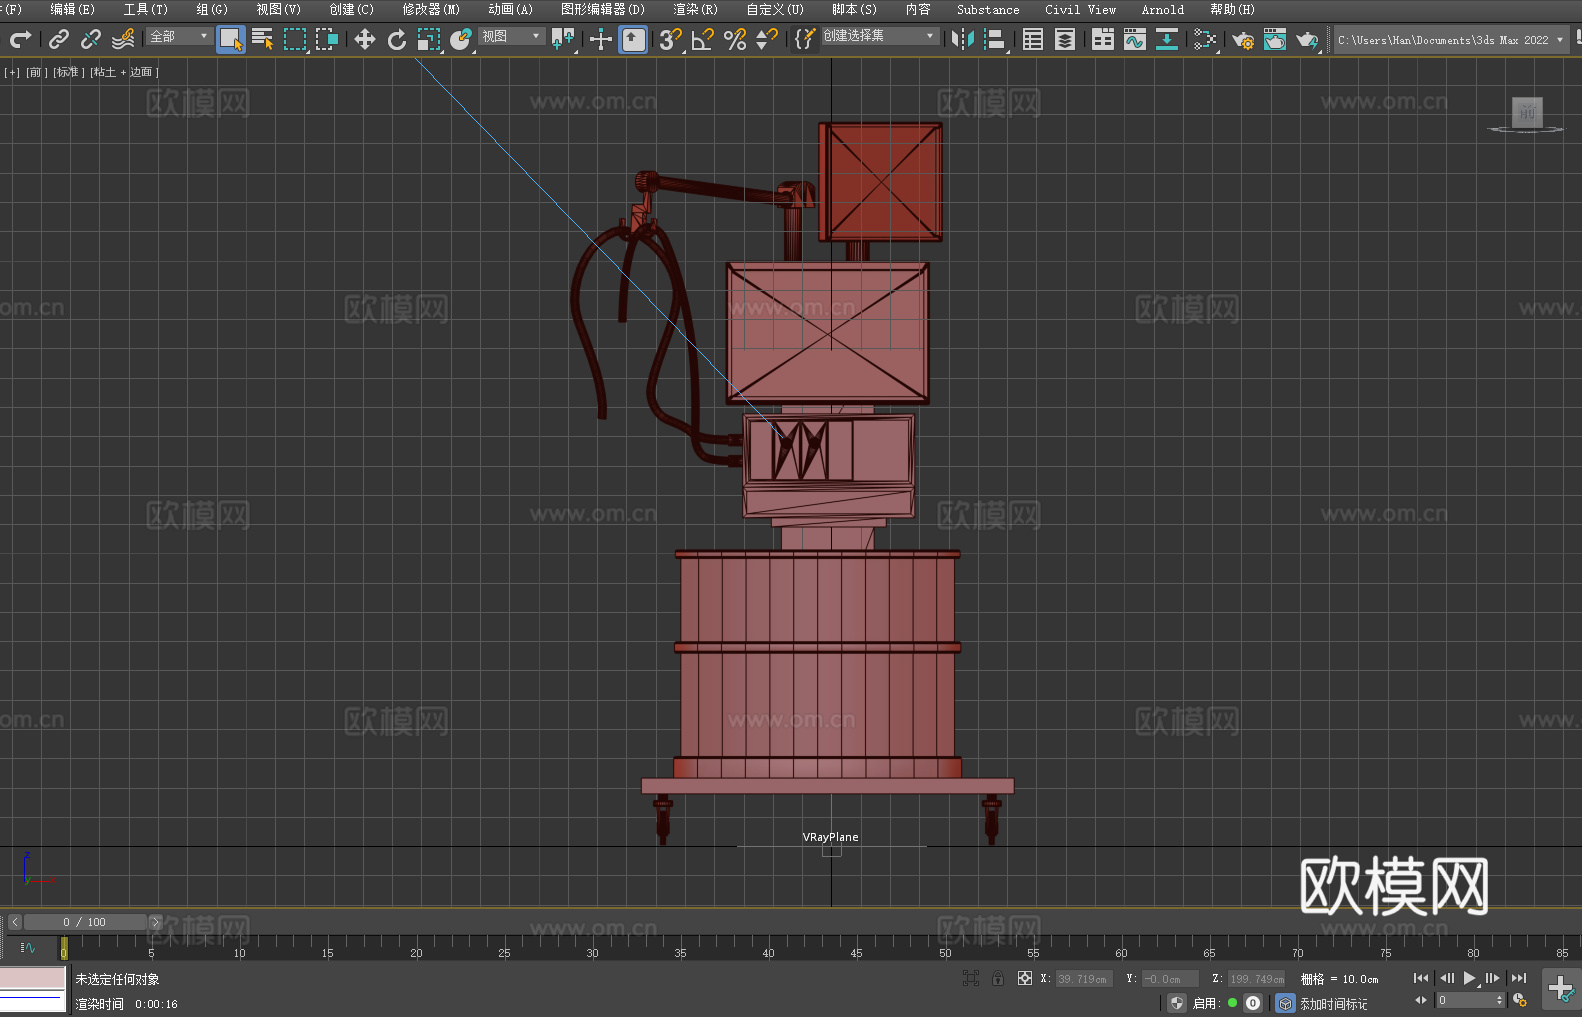
Task: Toggle the Percent Snap tool
Action: coord(735,39)
